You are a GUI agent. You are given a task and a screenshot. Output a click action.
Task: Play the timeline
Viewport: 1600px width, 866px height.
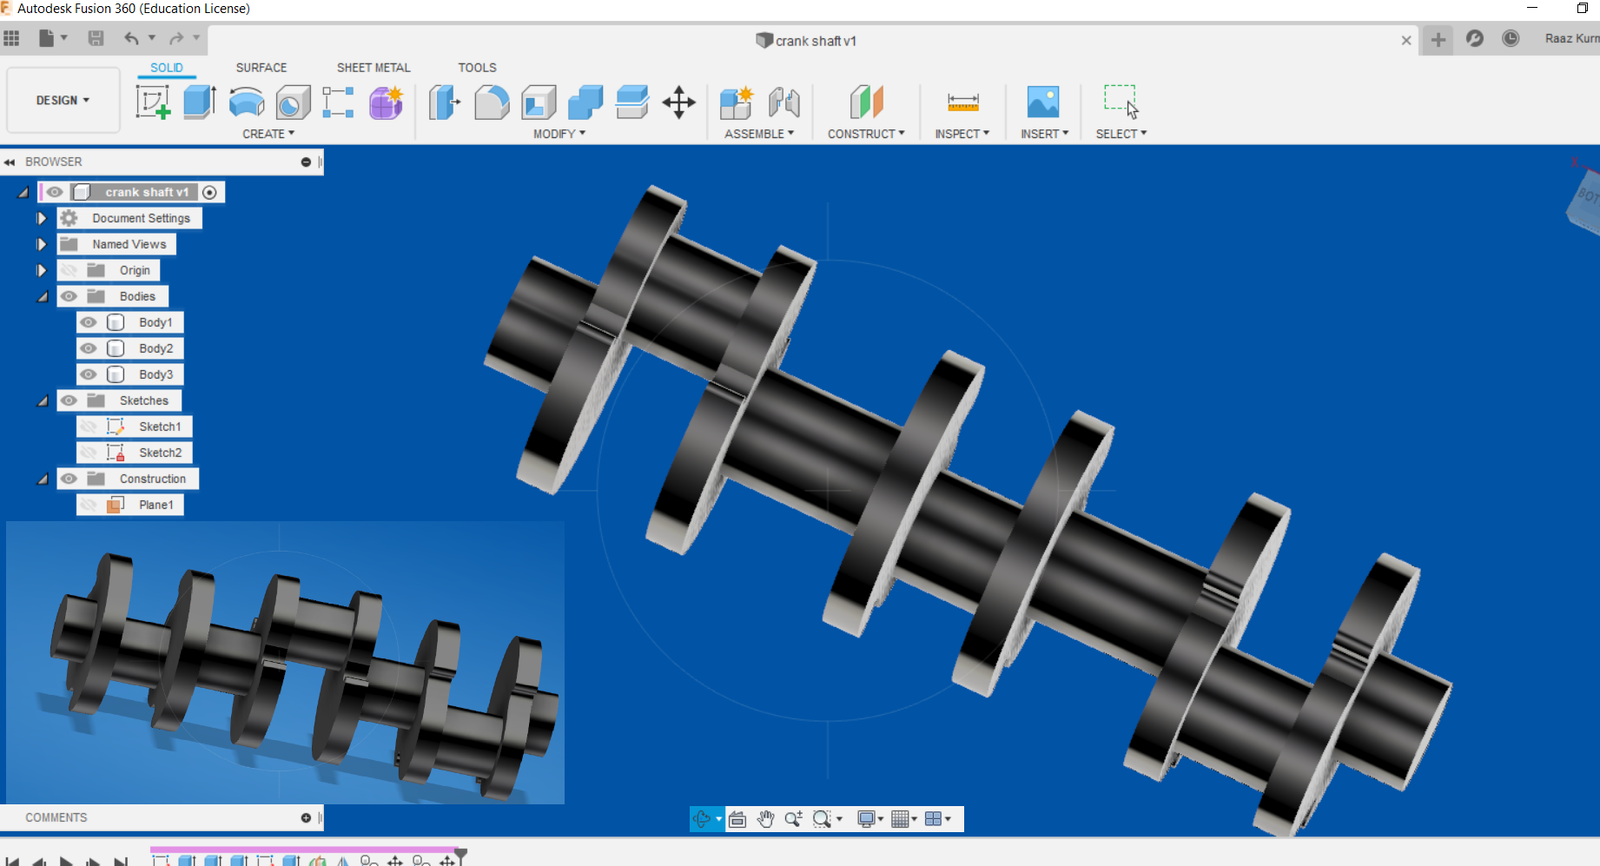pos(66,860)
